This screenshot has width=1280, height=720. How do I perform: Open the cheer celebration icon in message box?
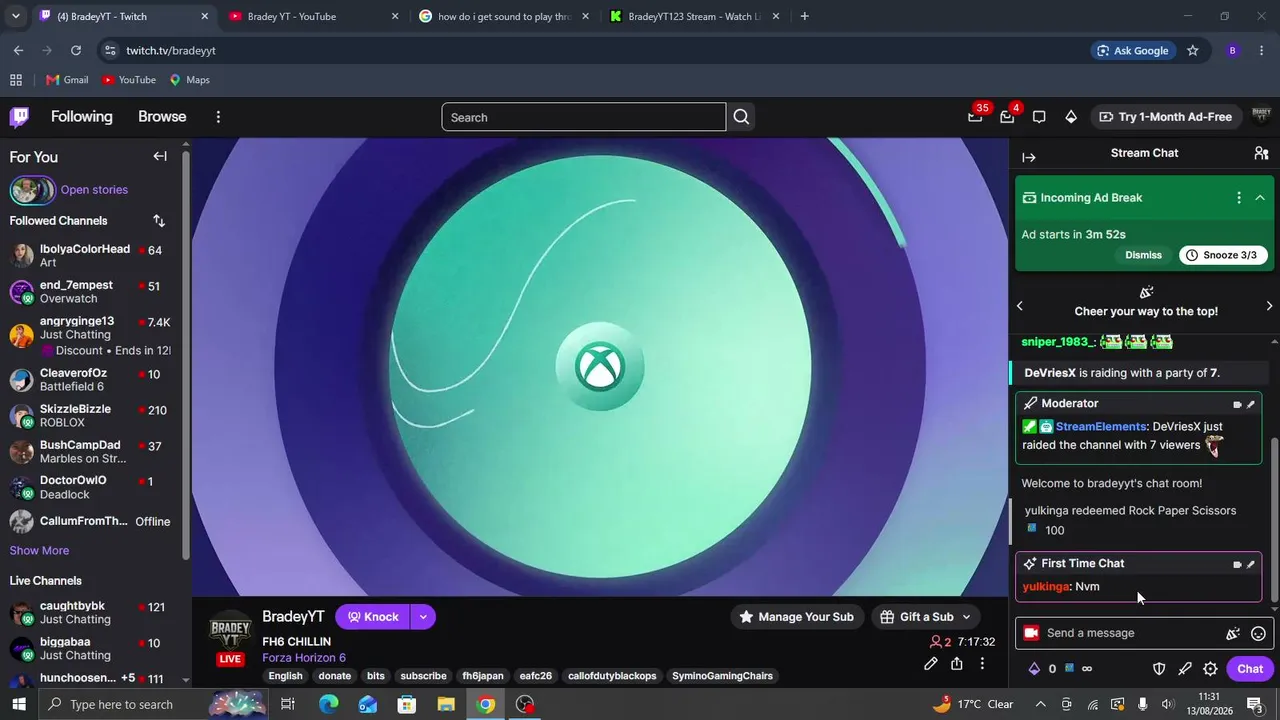(1233, 633)
